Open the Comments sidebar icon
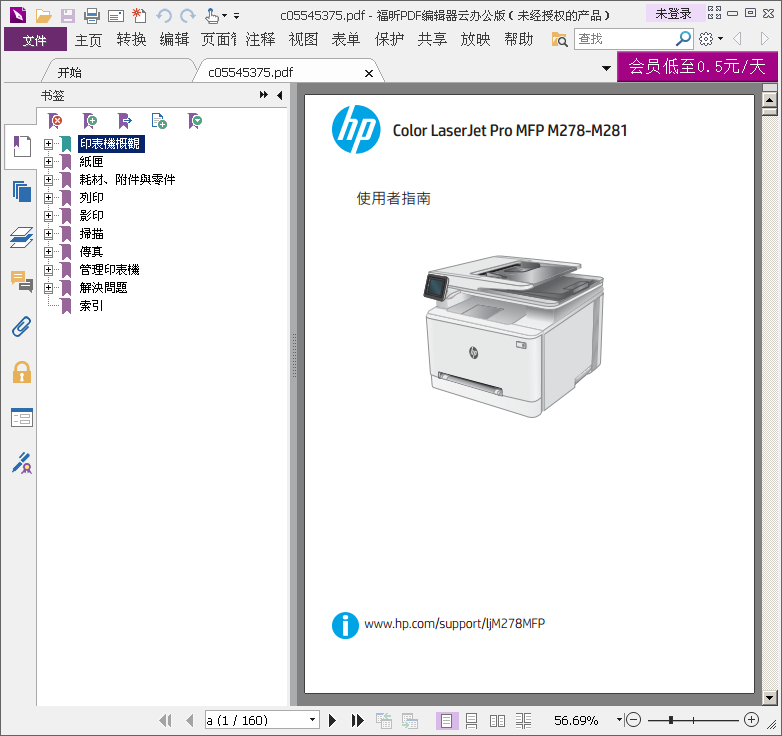This screenshot has height=736, width=782. [21, 281]
